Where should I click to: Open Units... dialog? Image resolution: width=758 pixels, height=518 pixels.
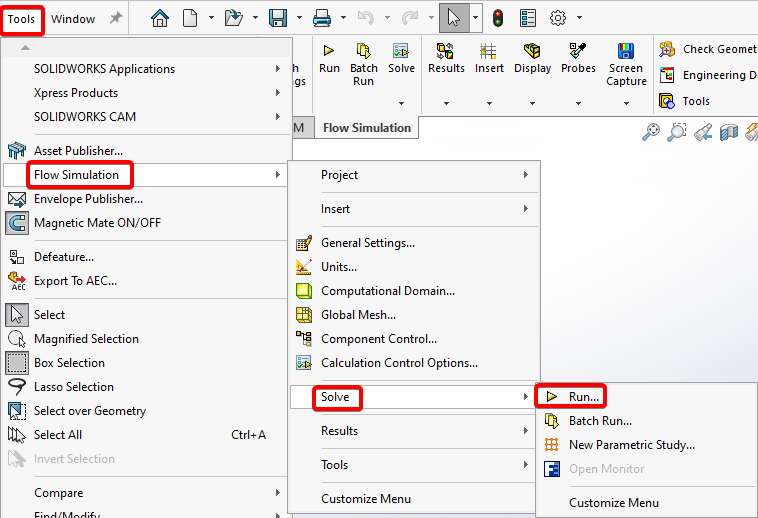point(414,267)
